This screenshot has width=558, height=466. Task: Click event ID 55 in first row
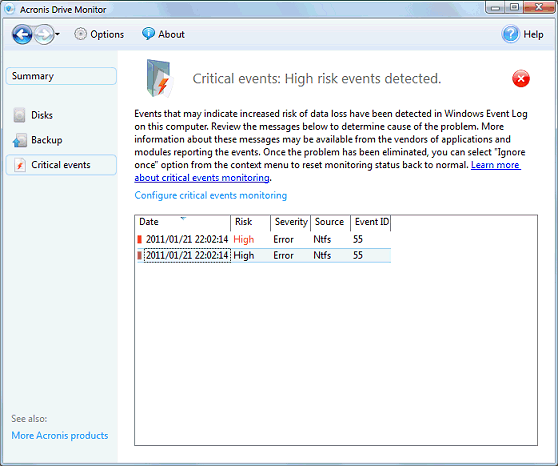[358, 240]
